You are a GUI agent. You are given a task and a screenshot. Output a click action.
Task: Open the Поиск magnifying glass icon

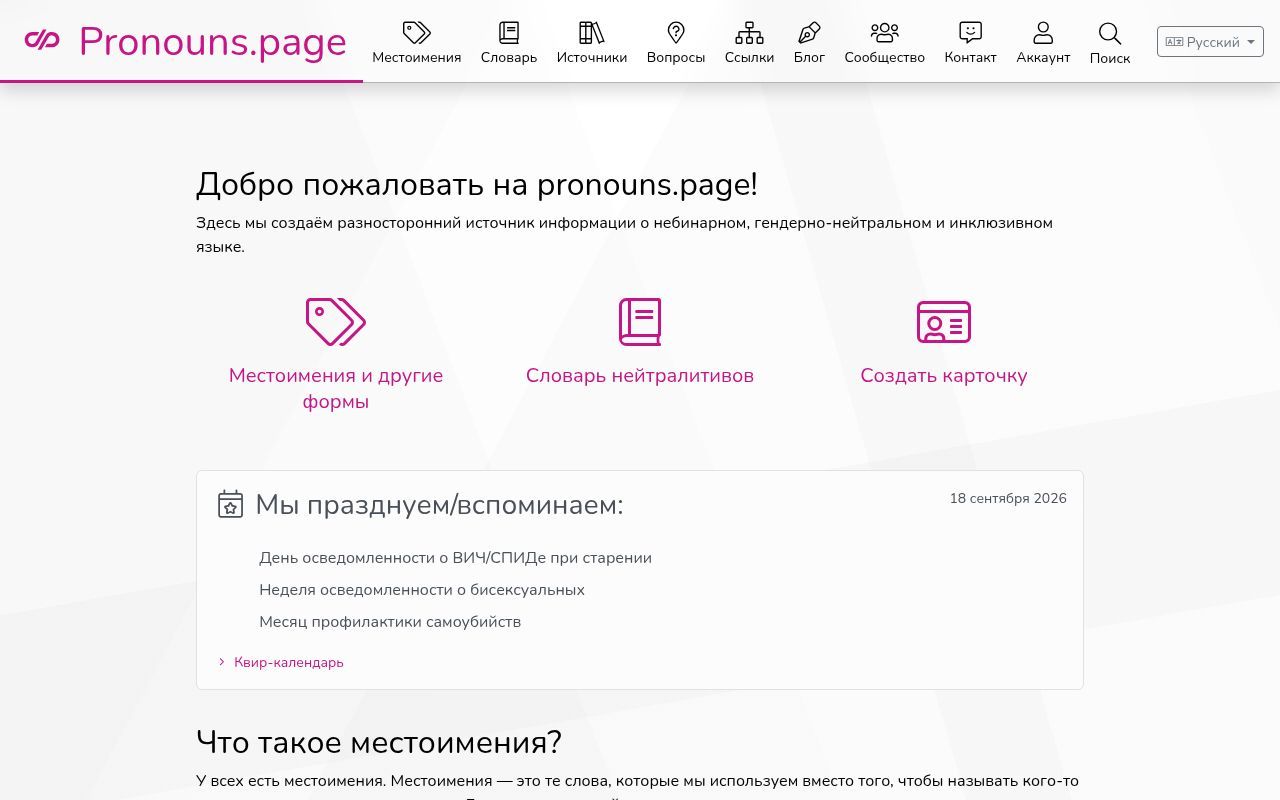(x=1110, y=34)
